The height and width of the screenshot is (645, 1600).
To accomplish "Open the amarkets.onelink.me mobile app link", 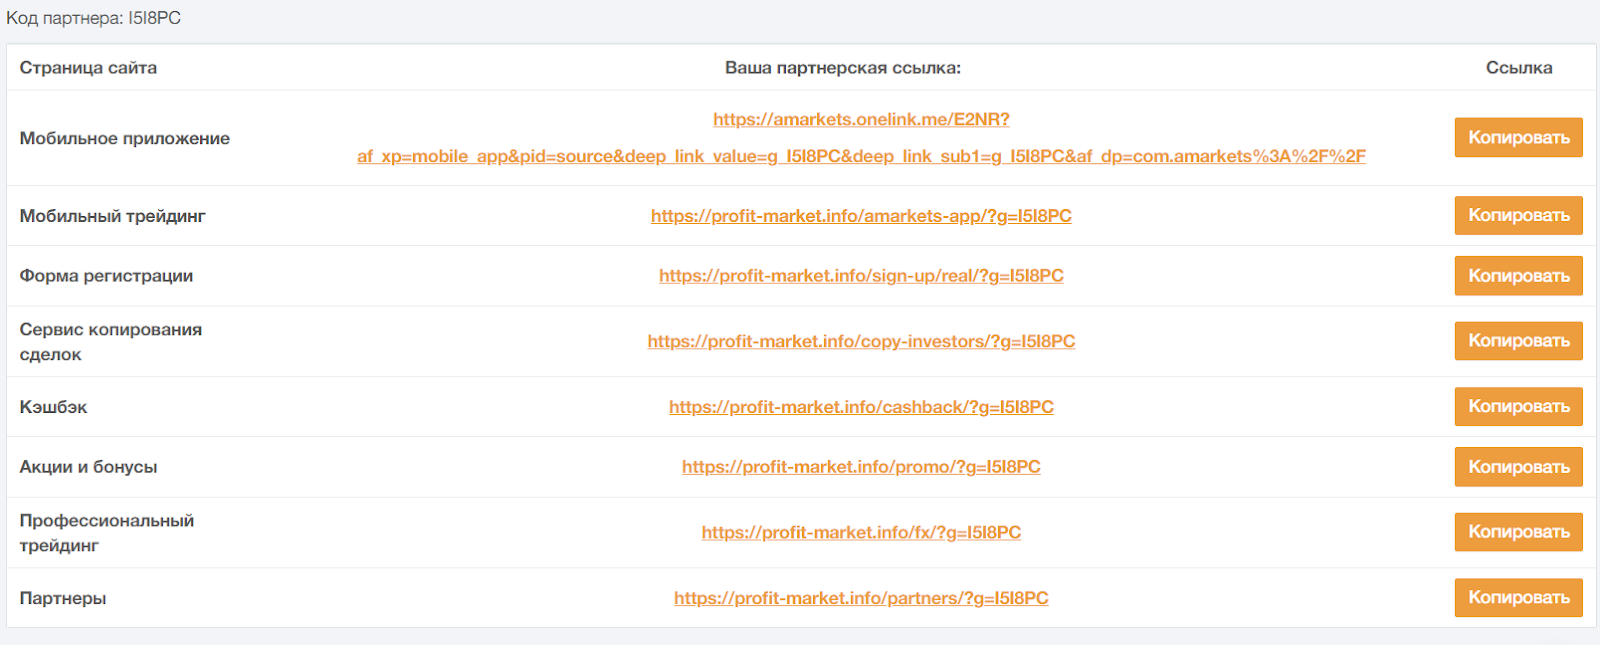I will [861, 138].
